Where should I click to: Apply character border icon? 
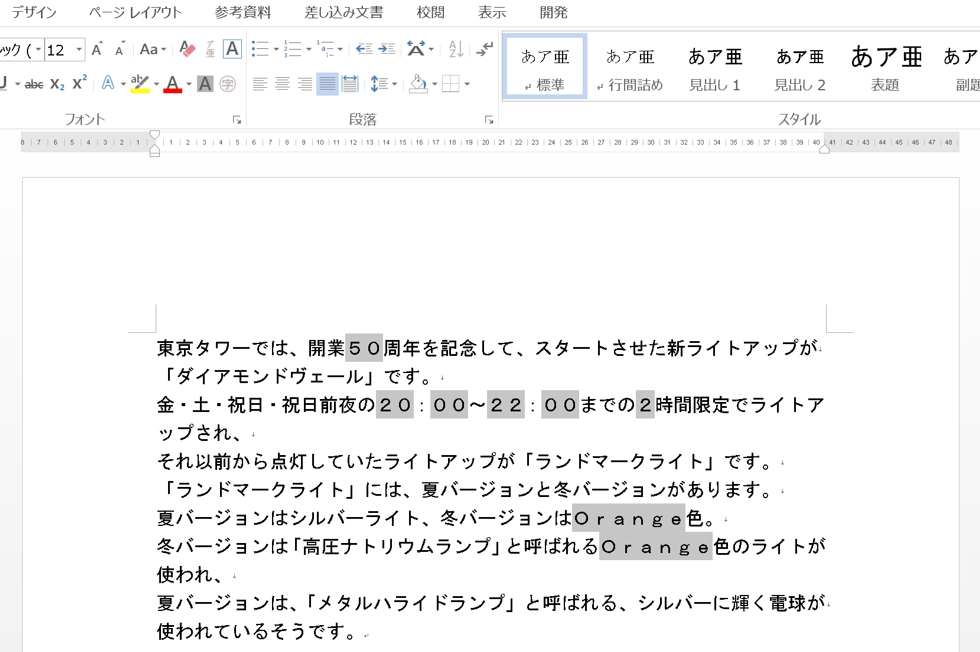[x=232, y=49]
